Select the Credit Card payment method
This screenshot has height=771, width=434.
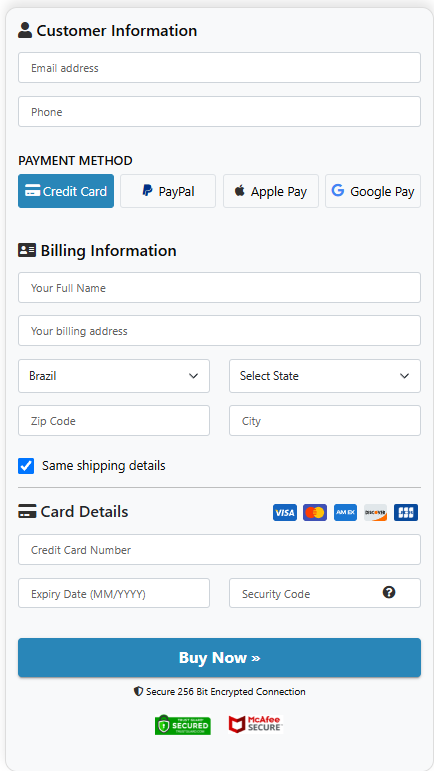[66, 191]
